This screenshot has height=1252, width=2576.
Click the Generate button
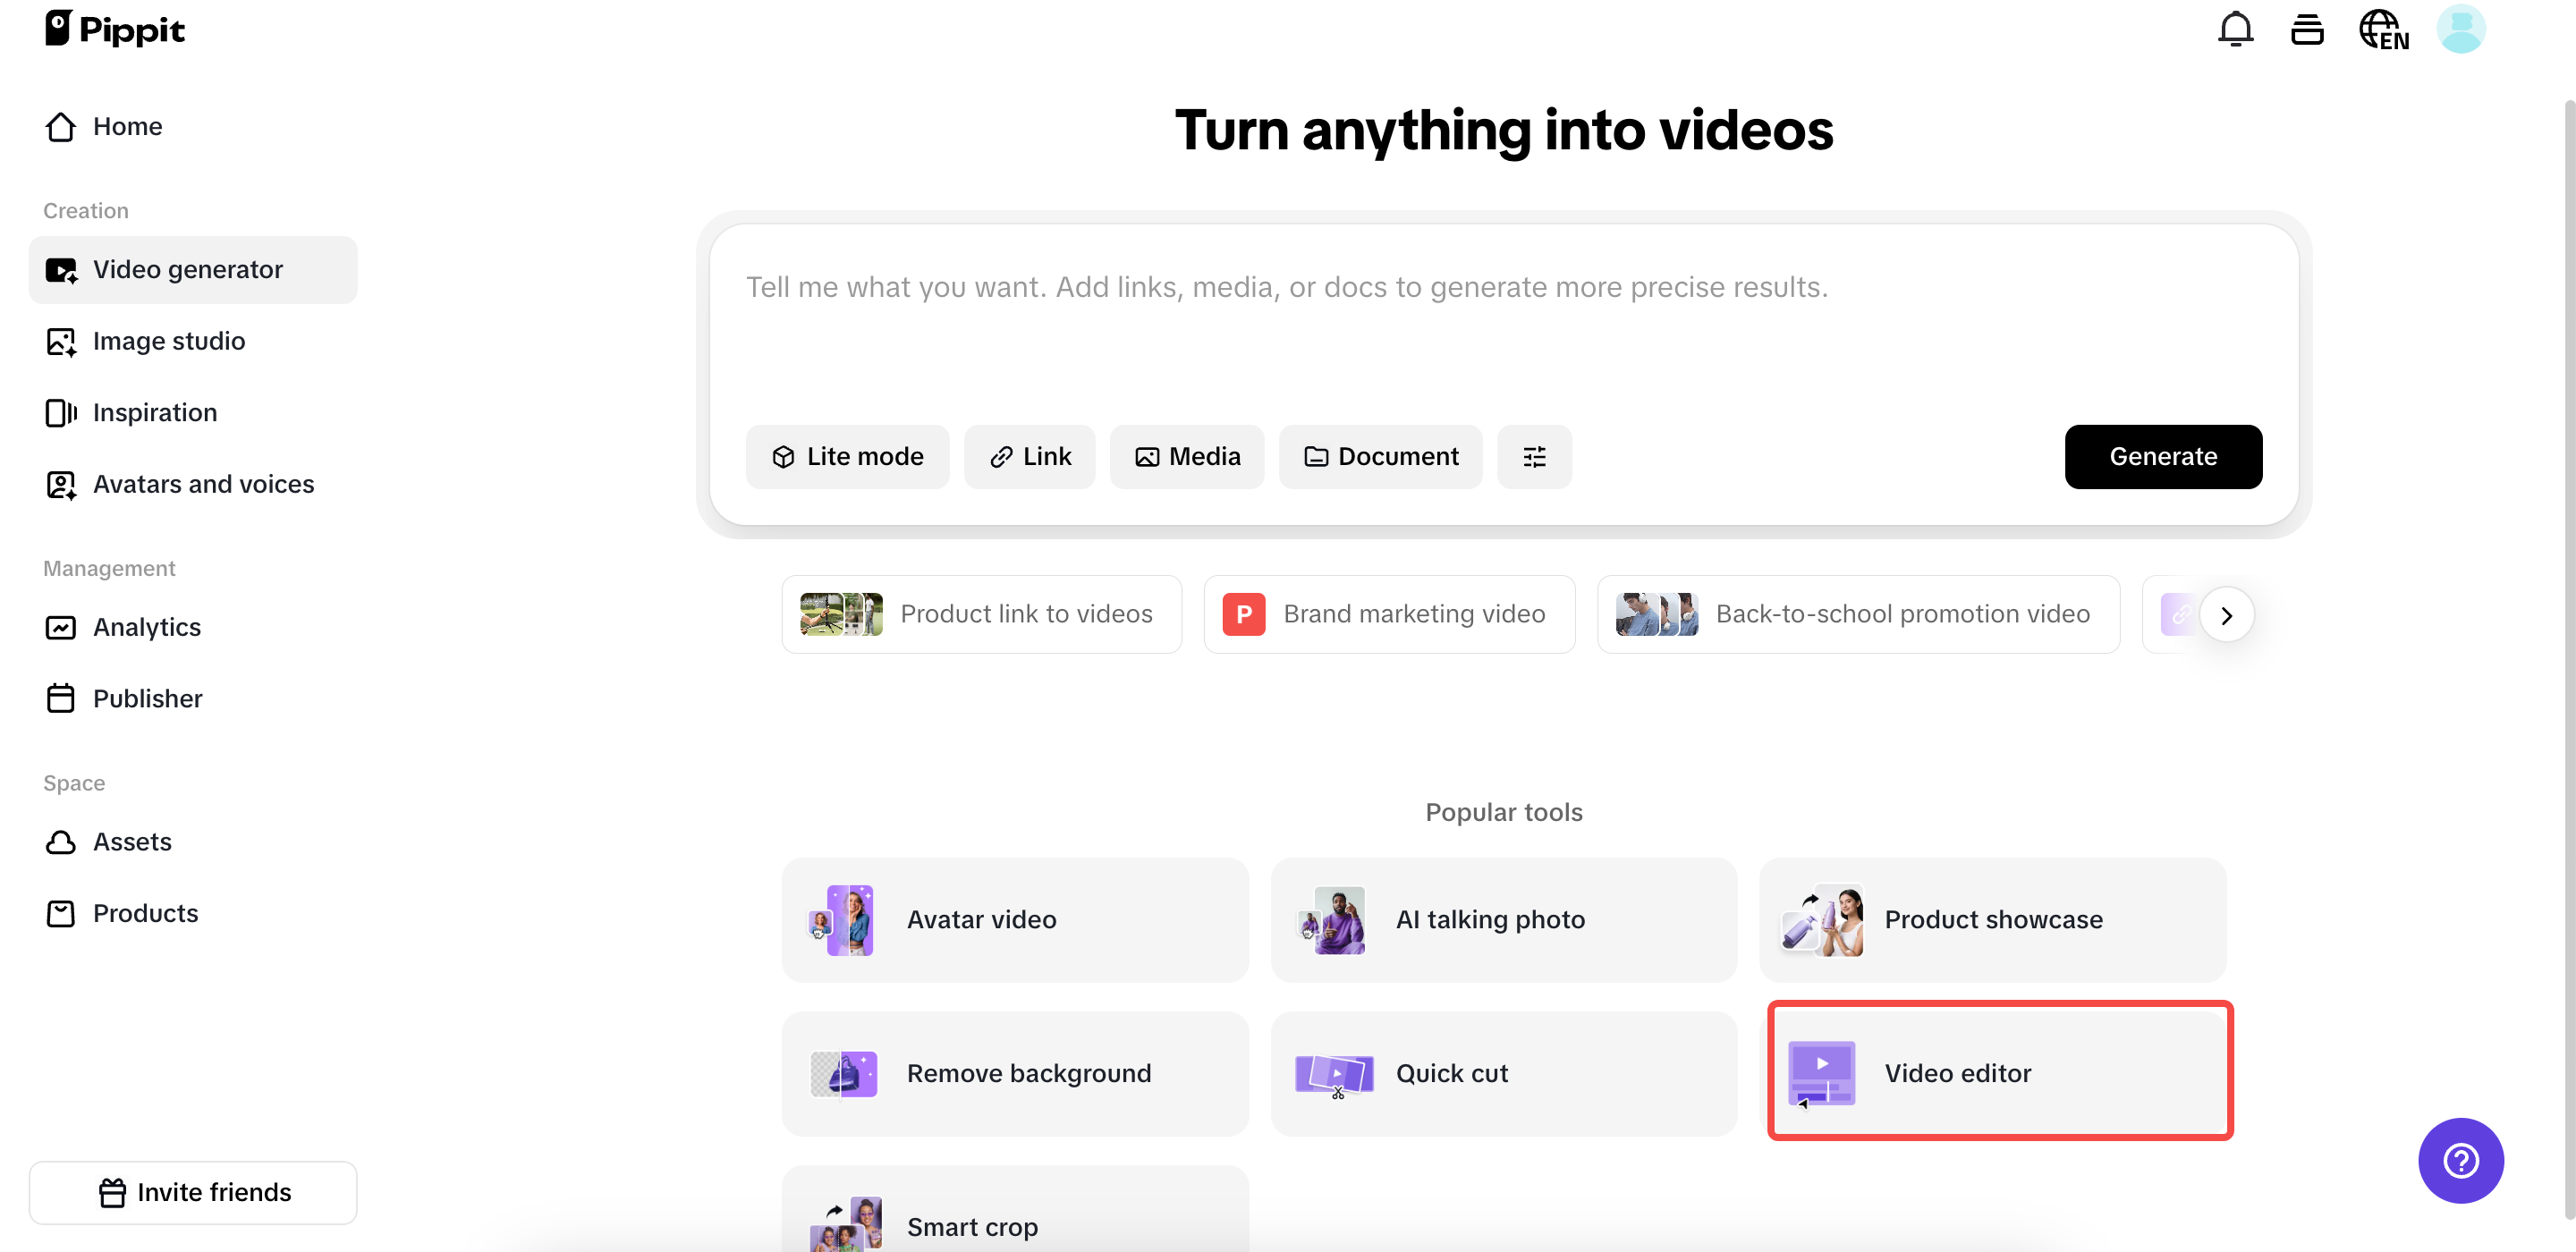click(x=2163, y=457)
